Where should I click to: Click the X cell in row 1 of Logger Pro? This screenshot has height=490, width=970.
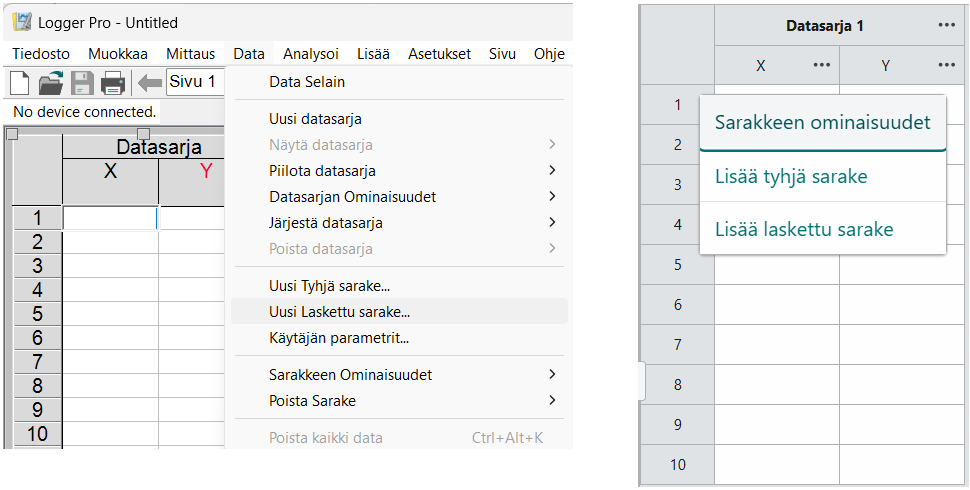point(110,218)
